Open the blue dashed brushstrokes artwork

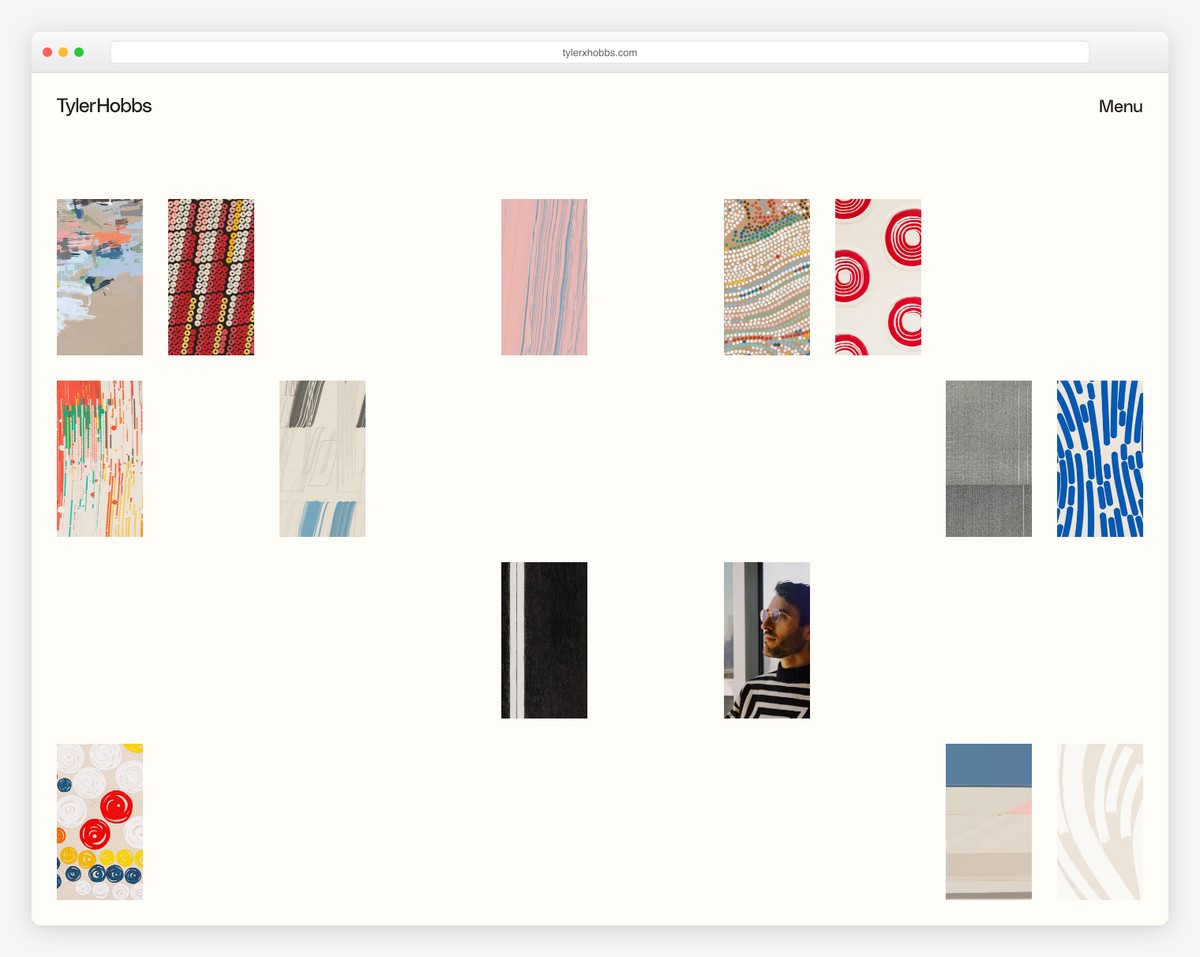1099,459
